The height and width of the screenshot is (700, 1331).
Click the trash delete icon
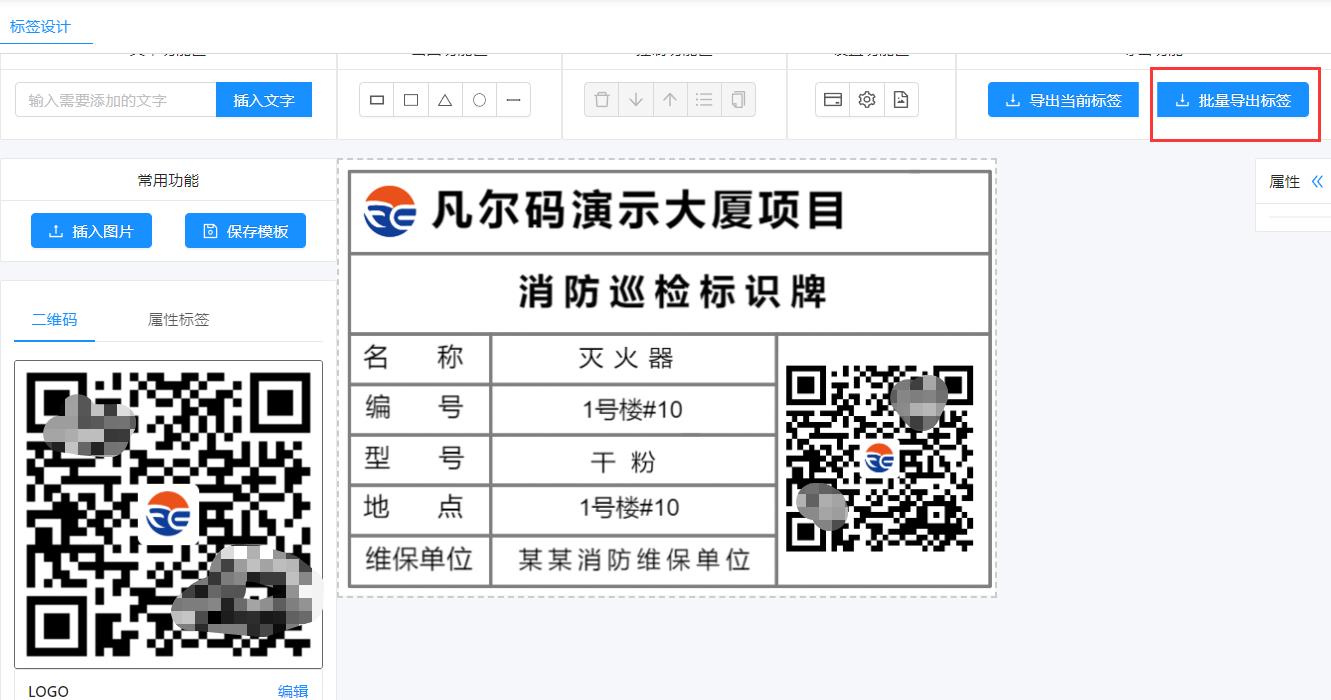(602, 100)
